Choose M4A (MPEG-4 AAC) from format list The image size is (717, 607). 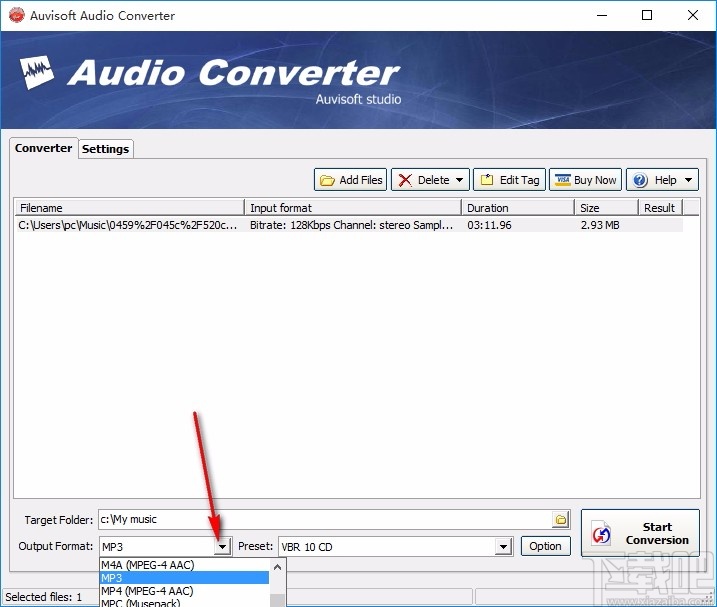pyautogui.click(x=184, y=565)
